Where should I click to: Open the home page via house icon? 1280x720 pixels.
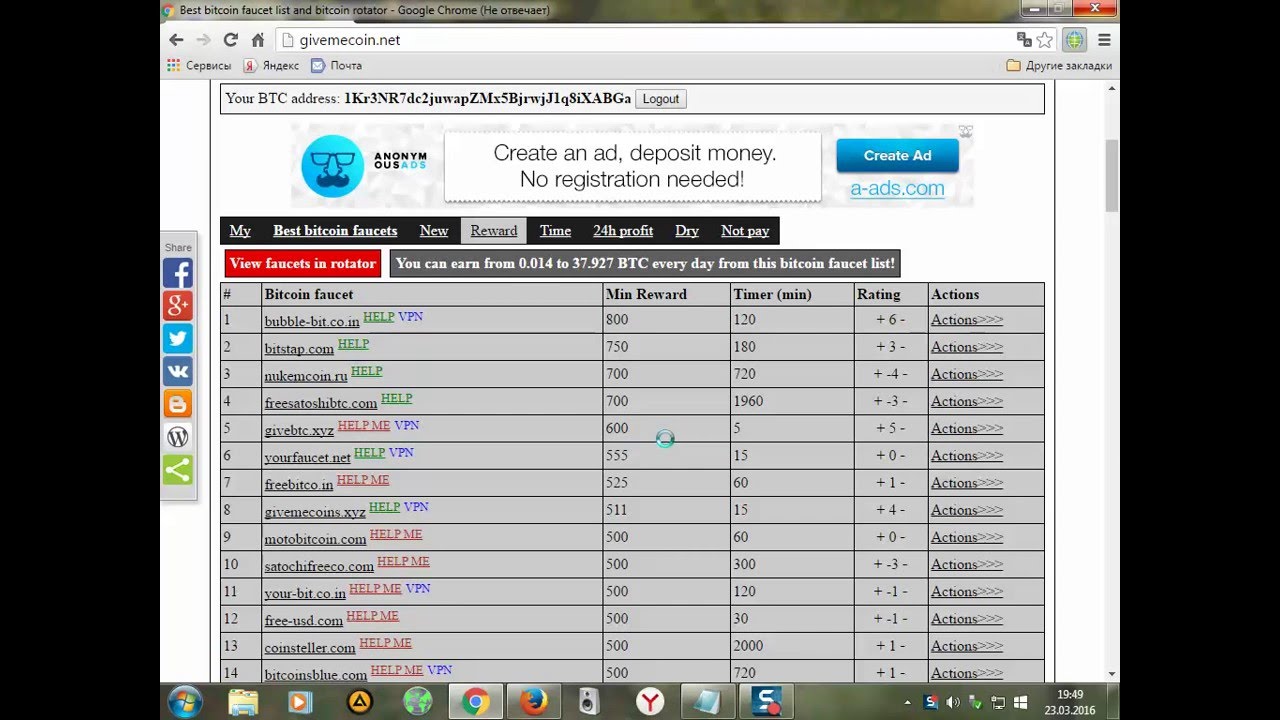click(257, 40)
